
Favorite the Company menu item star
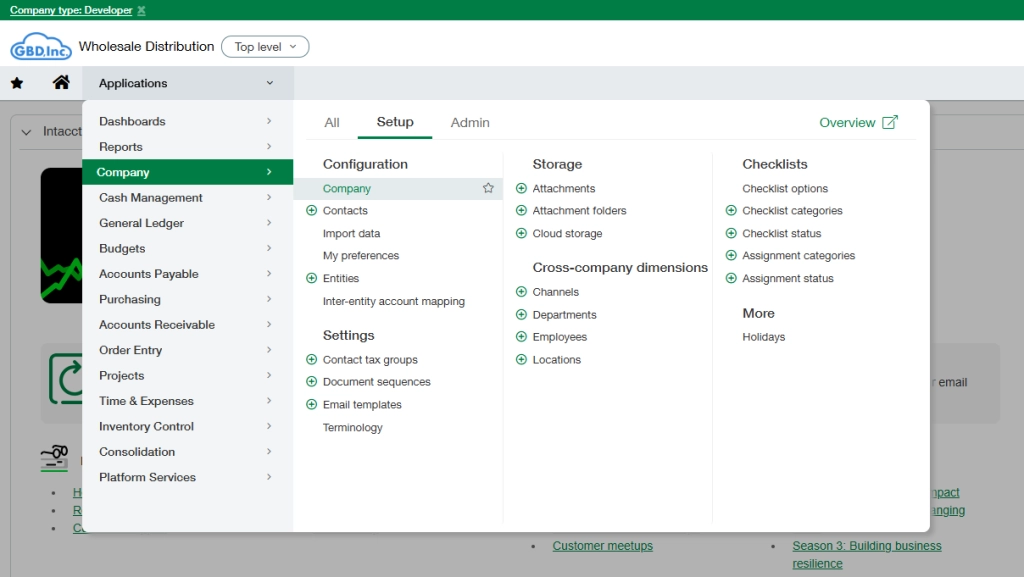(x=488, y=188)
